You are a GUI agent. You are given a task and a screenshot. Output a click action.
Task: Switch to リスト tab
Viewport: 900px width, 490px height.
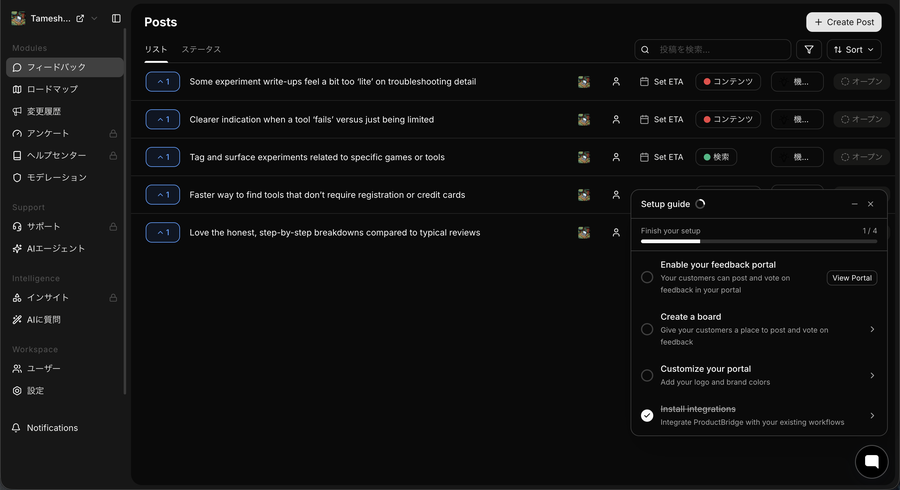point(156,49)
